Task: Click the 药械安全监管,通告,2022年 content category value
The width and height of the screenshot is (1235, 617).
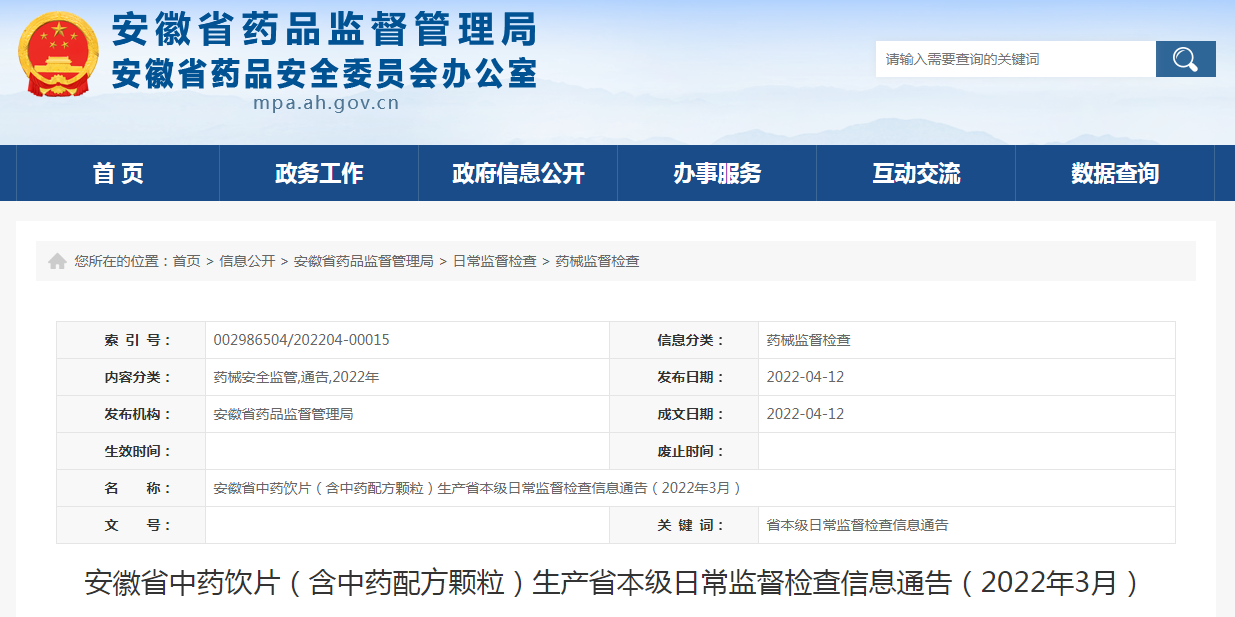Action: [296, 377]
